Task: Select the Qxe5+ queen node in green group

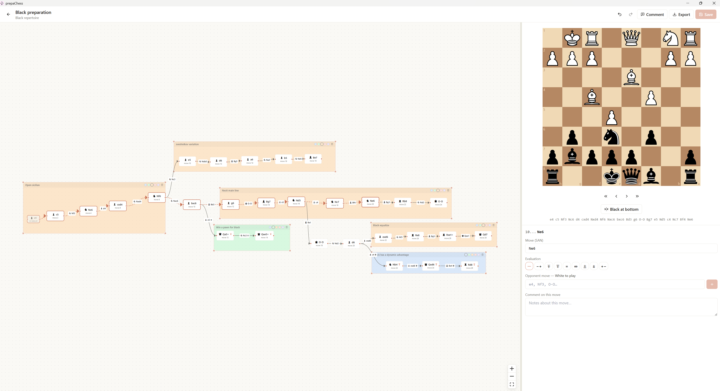Action: (264, 235)
